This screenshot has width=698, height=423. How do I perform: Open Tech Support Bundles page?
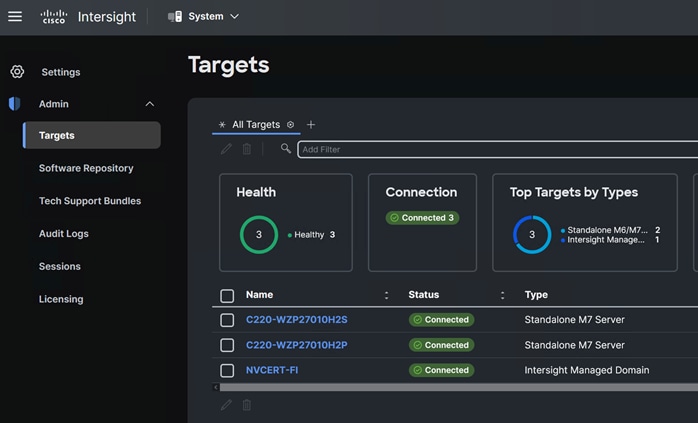(x=90, y=201)
